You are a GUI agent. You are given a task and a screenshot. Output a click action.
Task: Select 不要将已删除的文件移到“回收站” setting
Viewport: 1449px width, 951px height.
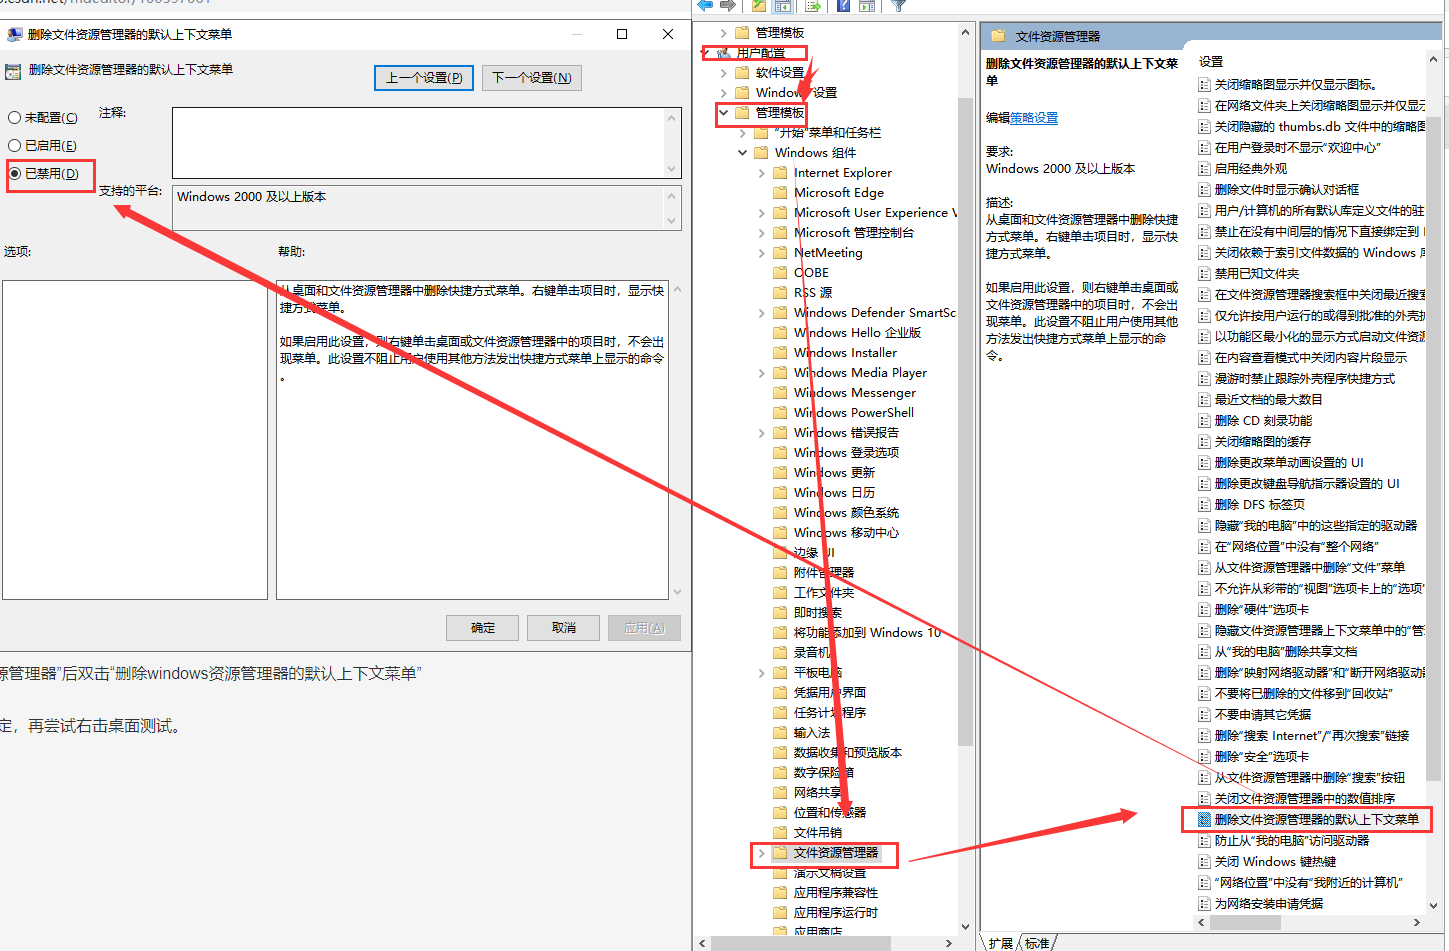click(x=1303, y=694)
